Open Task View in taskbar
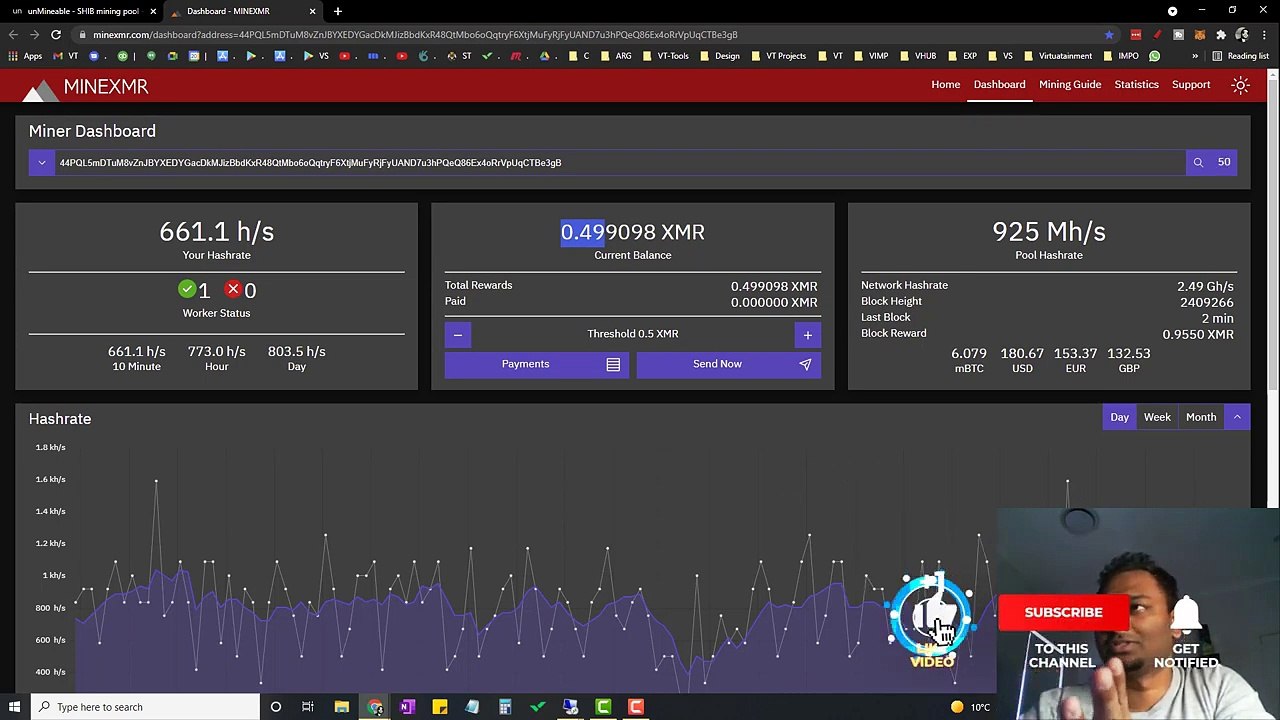Image resolution: width=1280 pixels, height=720 pixels. pyautogui.click(x=308, y=707)
